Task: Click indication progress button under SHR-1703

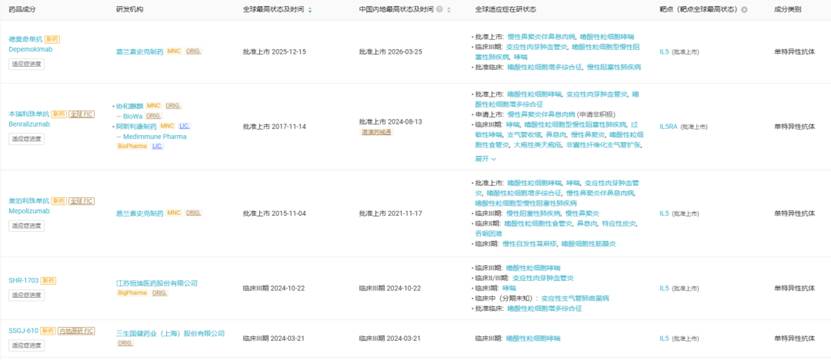Action: point(26,295)
